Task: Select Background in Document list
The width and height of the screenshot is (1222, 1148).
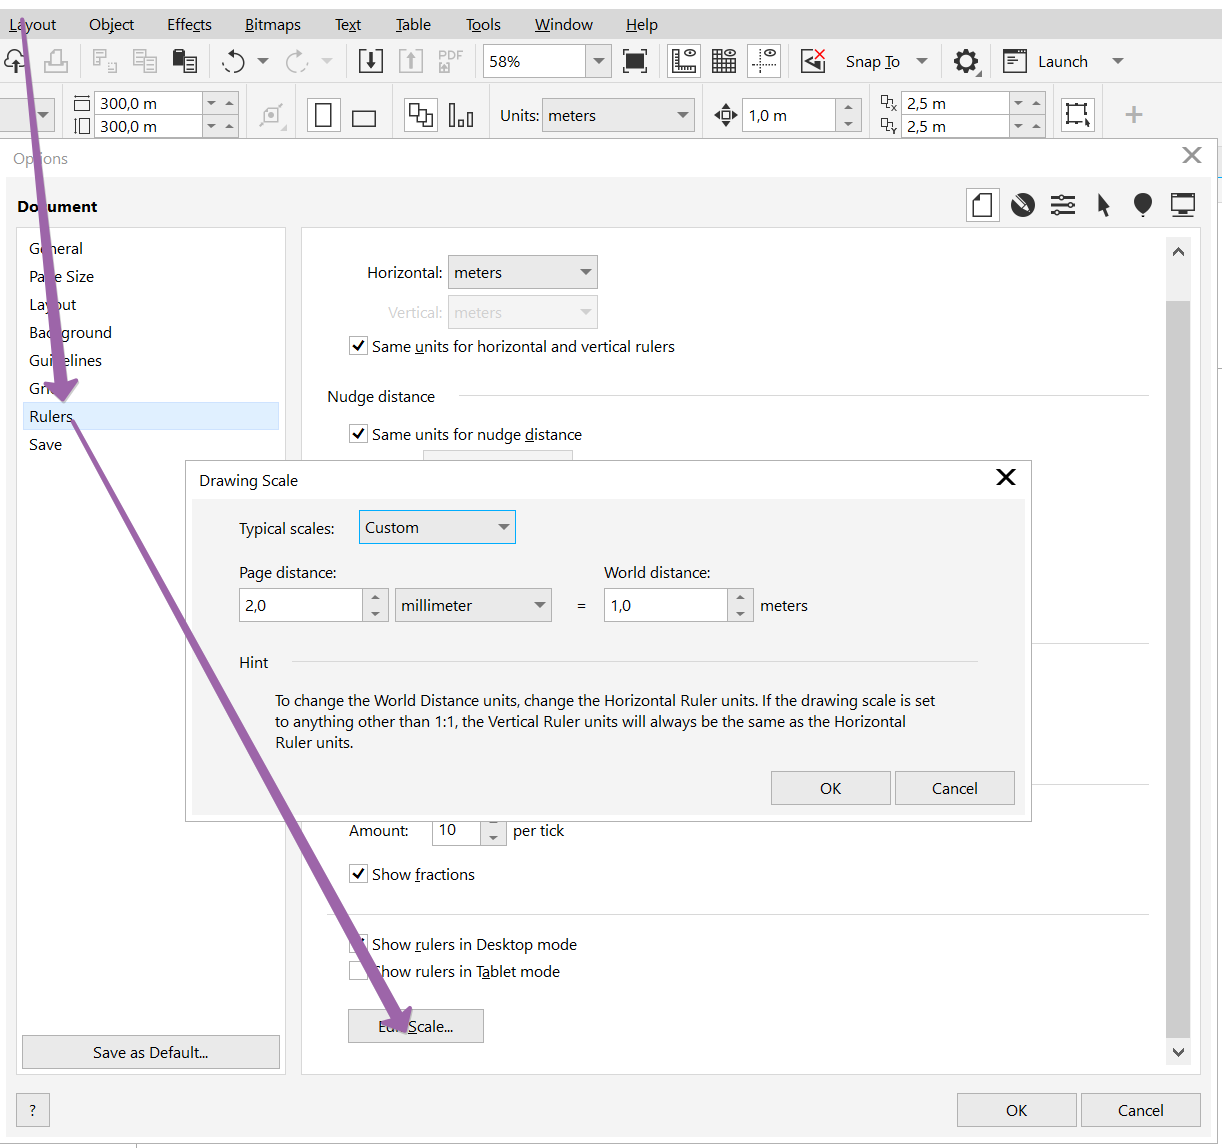Action: coord(71,332)
